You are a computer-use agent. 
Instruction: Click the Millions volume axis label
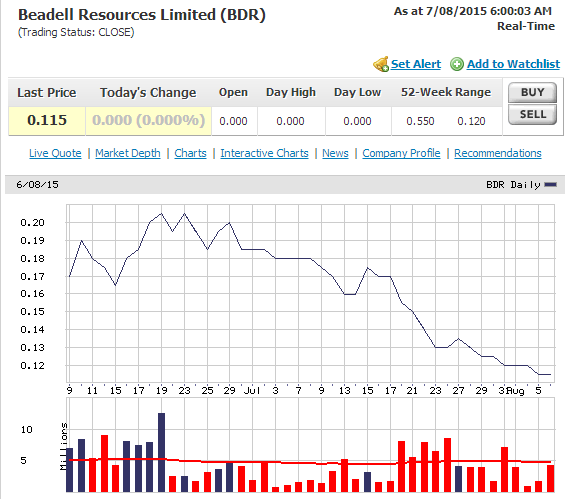(64, 446)
